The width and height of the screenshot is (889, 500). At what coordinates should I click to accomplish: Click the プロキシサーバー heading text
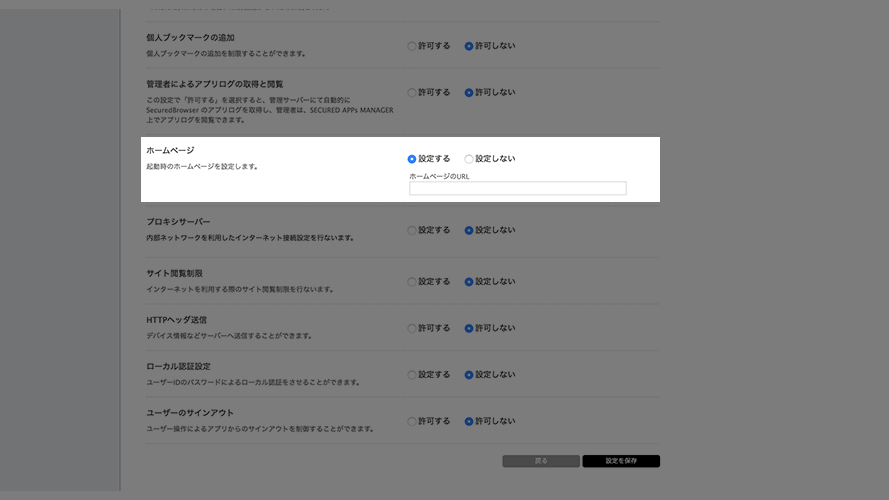[x=178, y=222]
